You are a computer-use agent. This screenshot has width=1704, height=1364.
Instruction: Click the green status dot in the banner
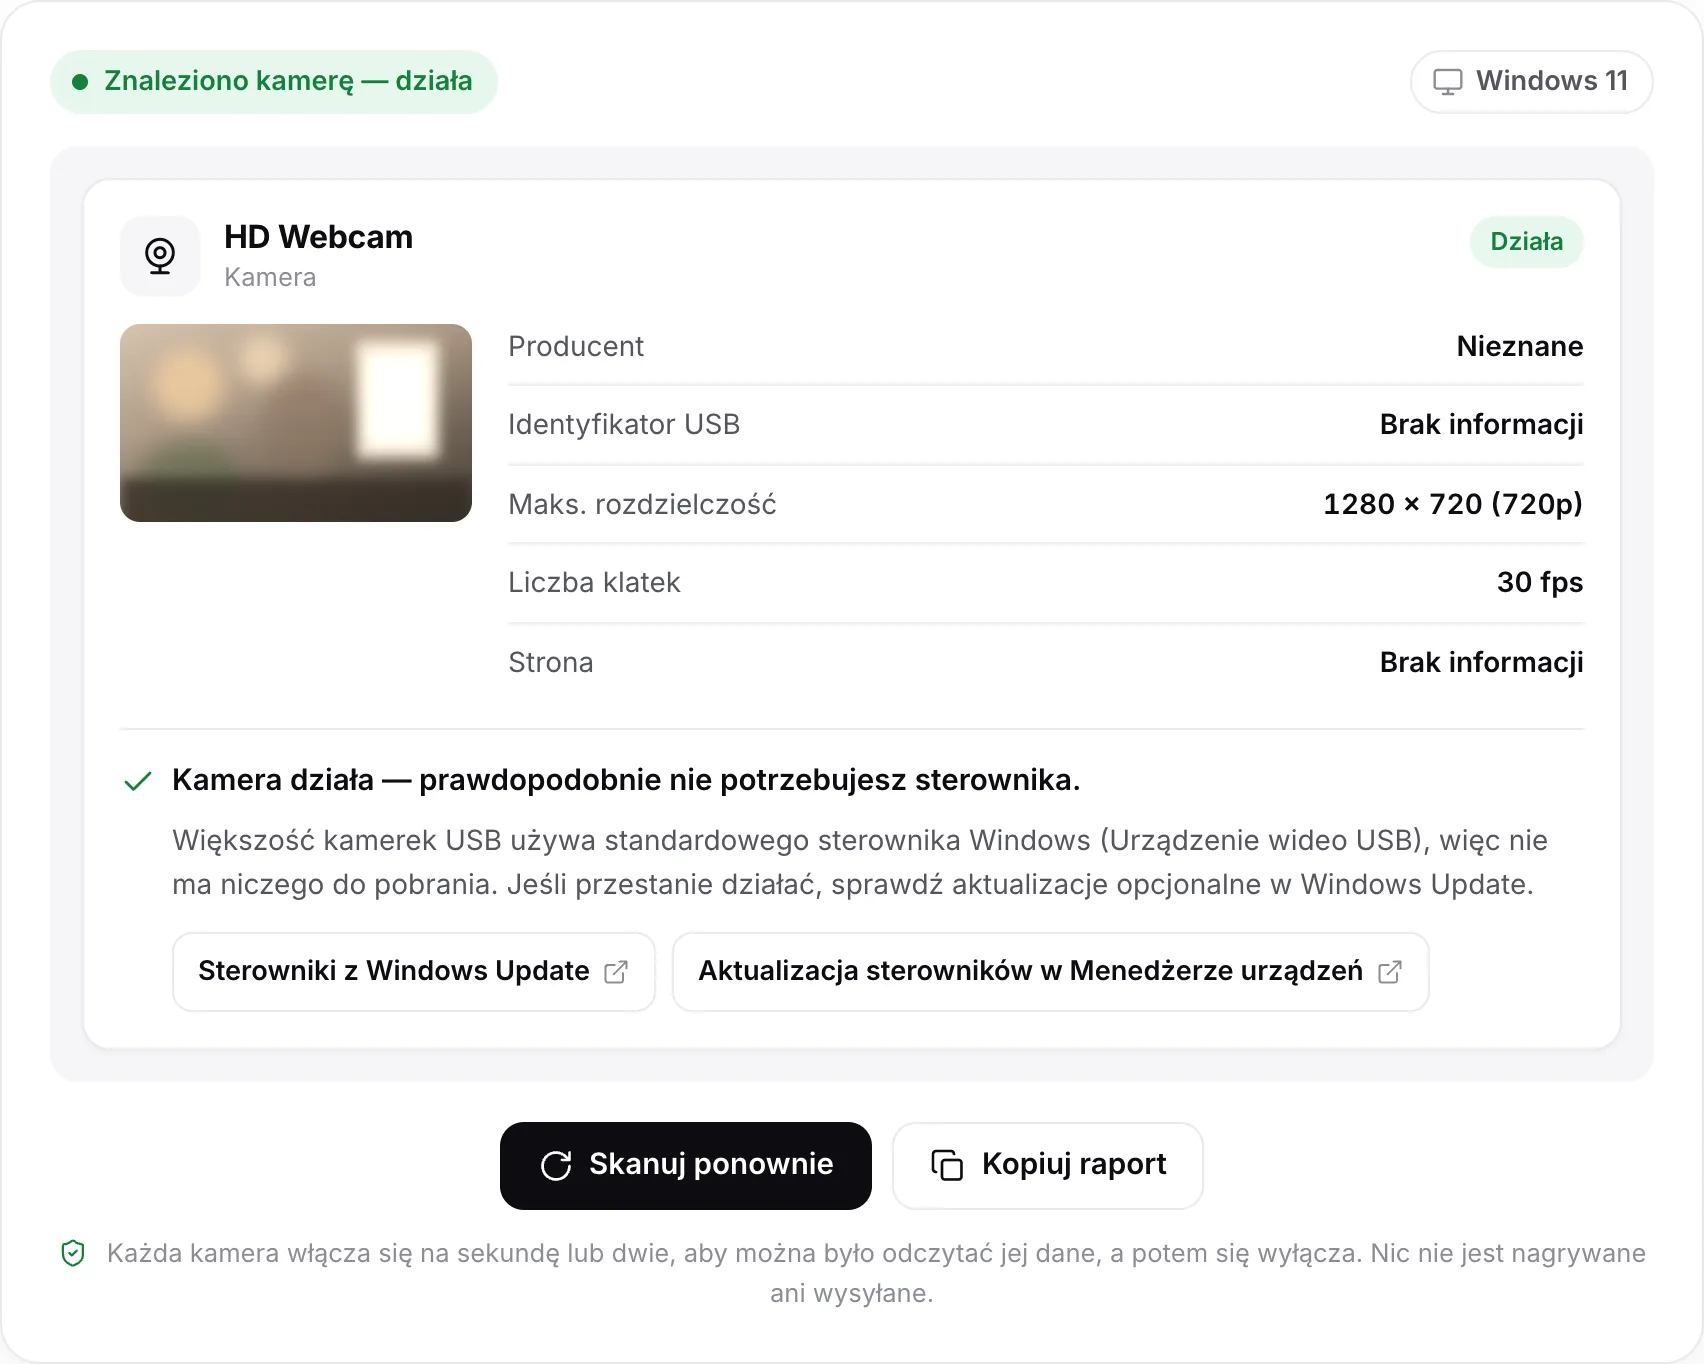[x=80, y=82]
